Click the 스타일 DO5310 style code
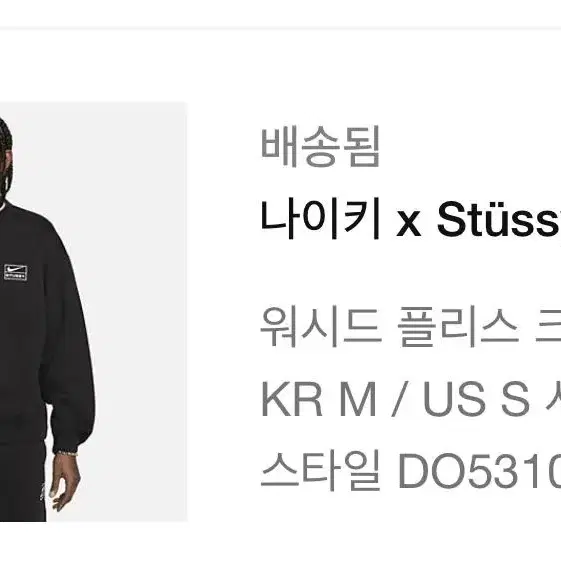The width and height of the screenshot is (561, 561). click(x=411, y=470)
